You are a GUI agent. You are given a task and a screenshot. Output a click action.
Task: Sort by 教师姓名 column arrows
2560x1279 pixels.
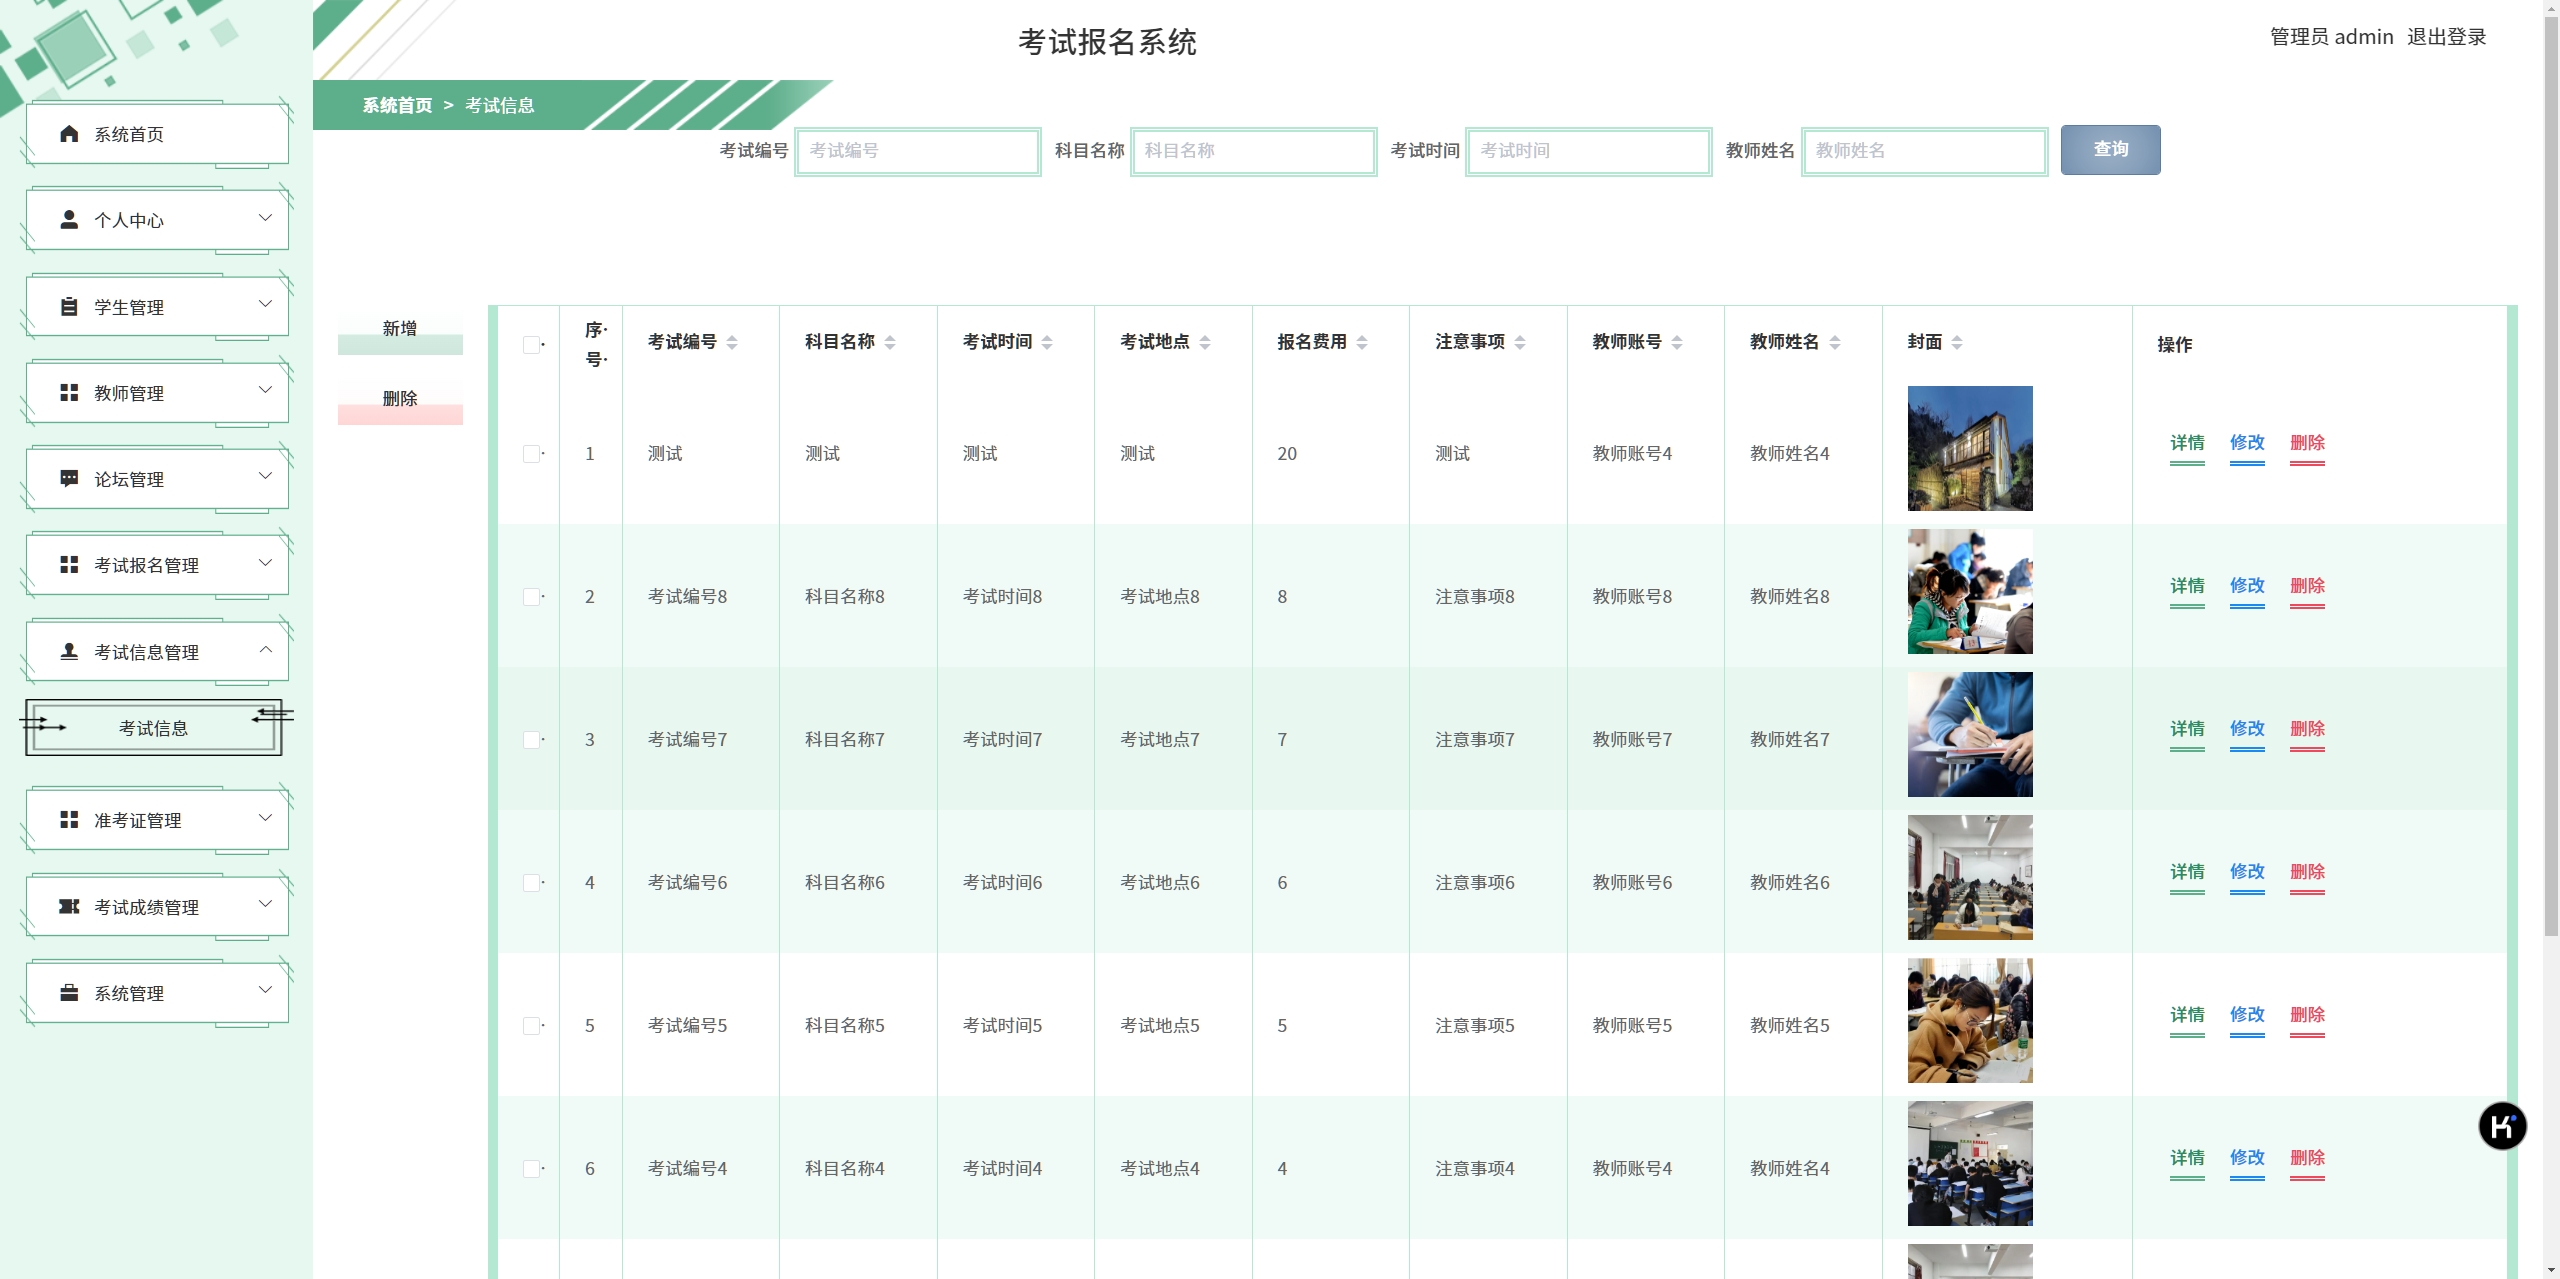(1835, 343)
